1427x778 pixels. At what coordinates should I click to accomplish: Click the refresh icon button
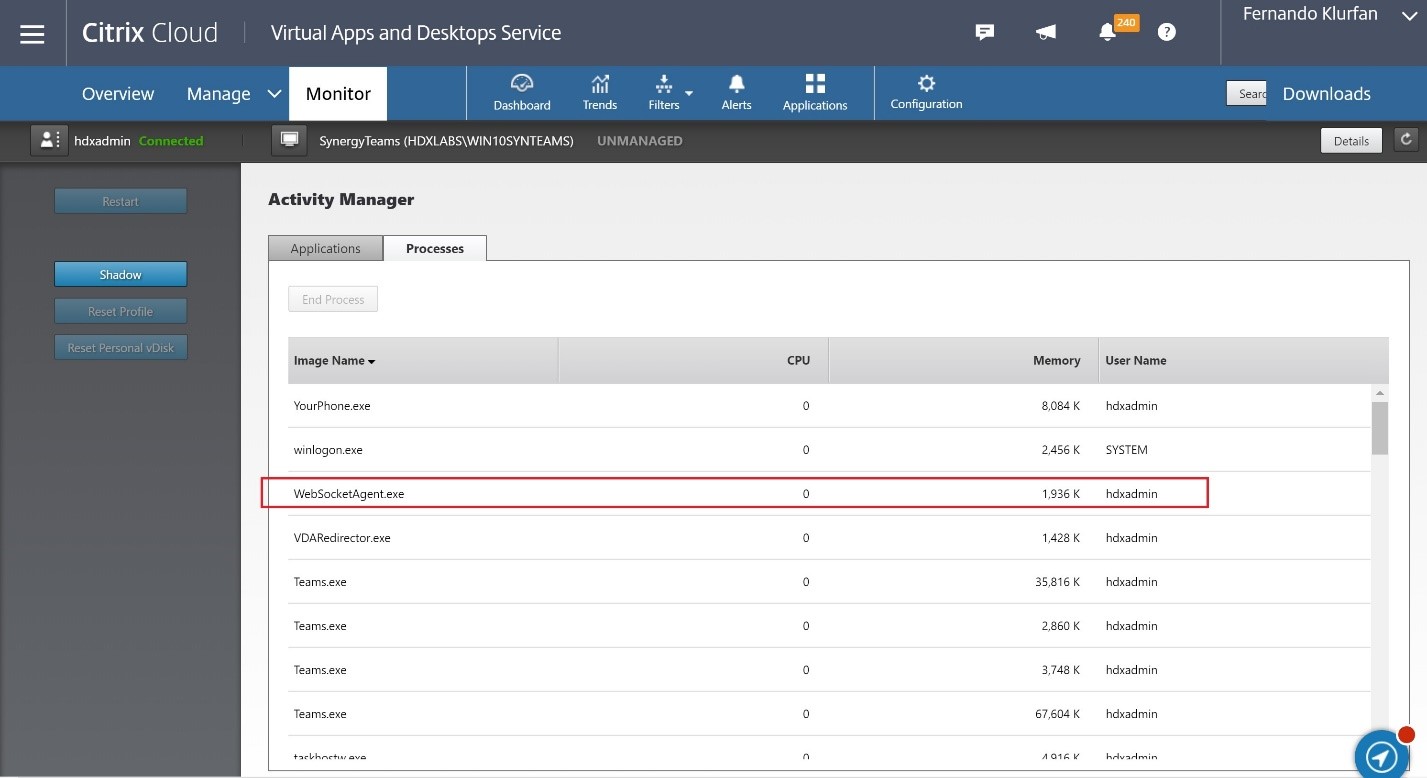[1406, 140]
